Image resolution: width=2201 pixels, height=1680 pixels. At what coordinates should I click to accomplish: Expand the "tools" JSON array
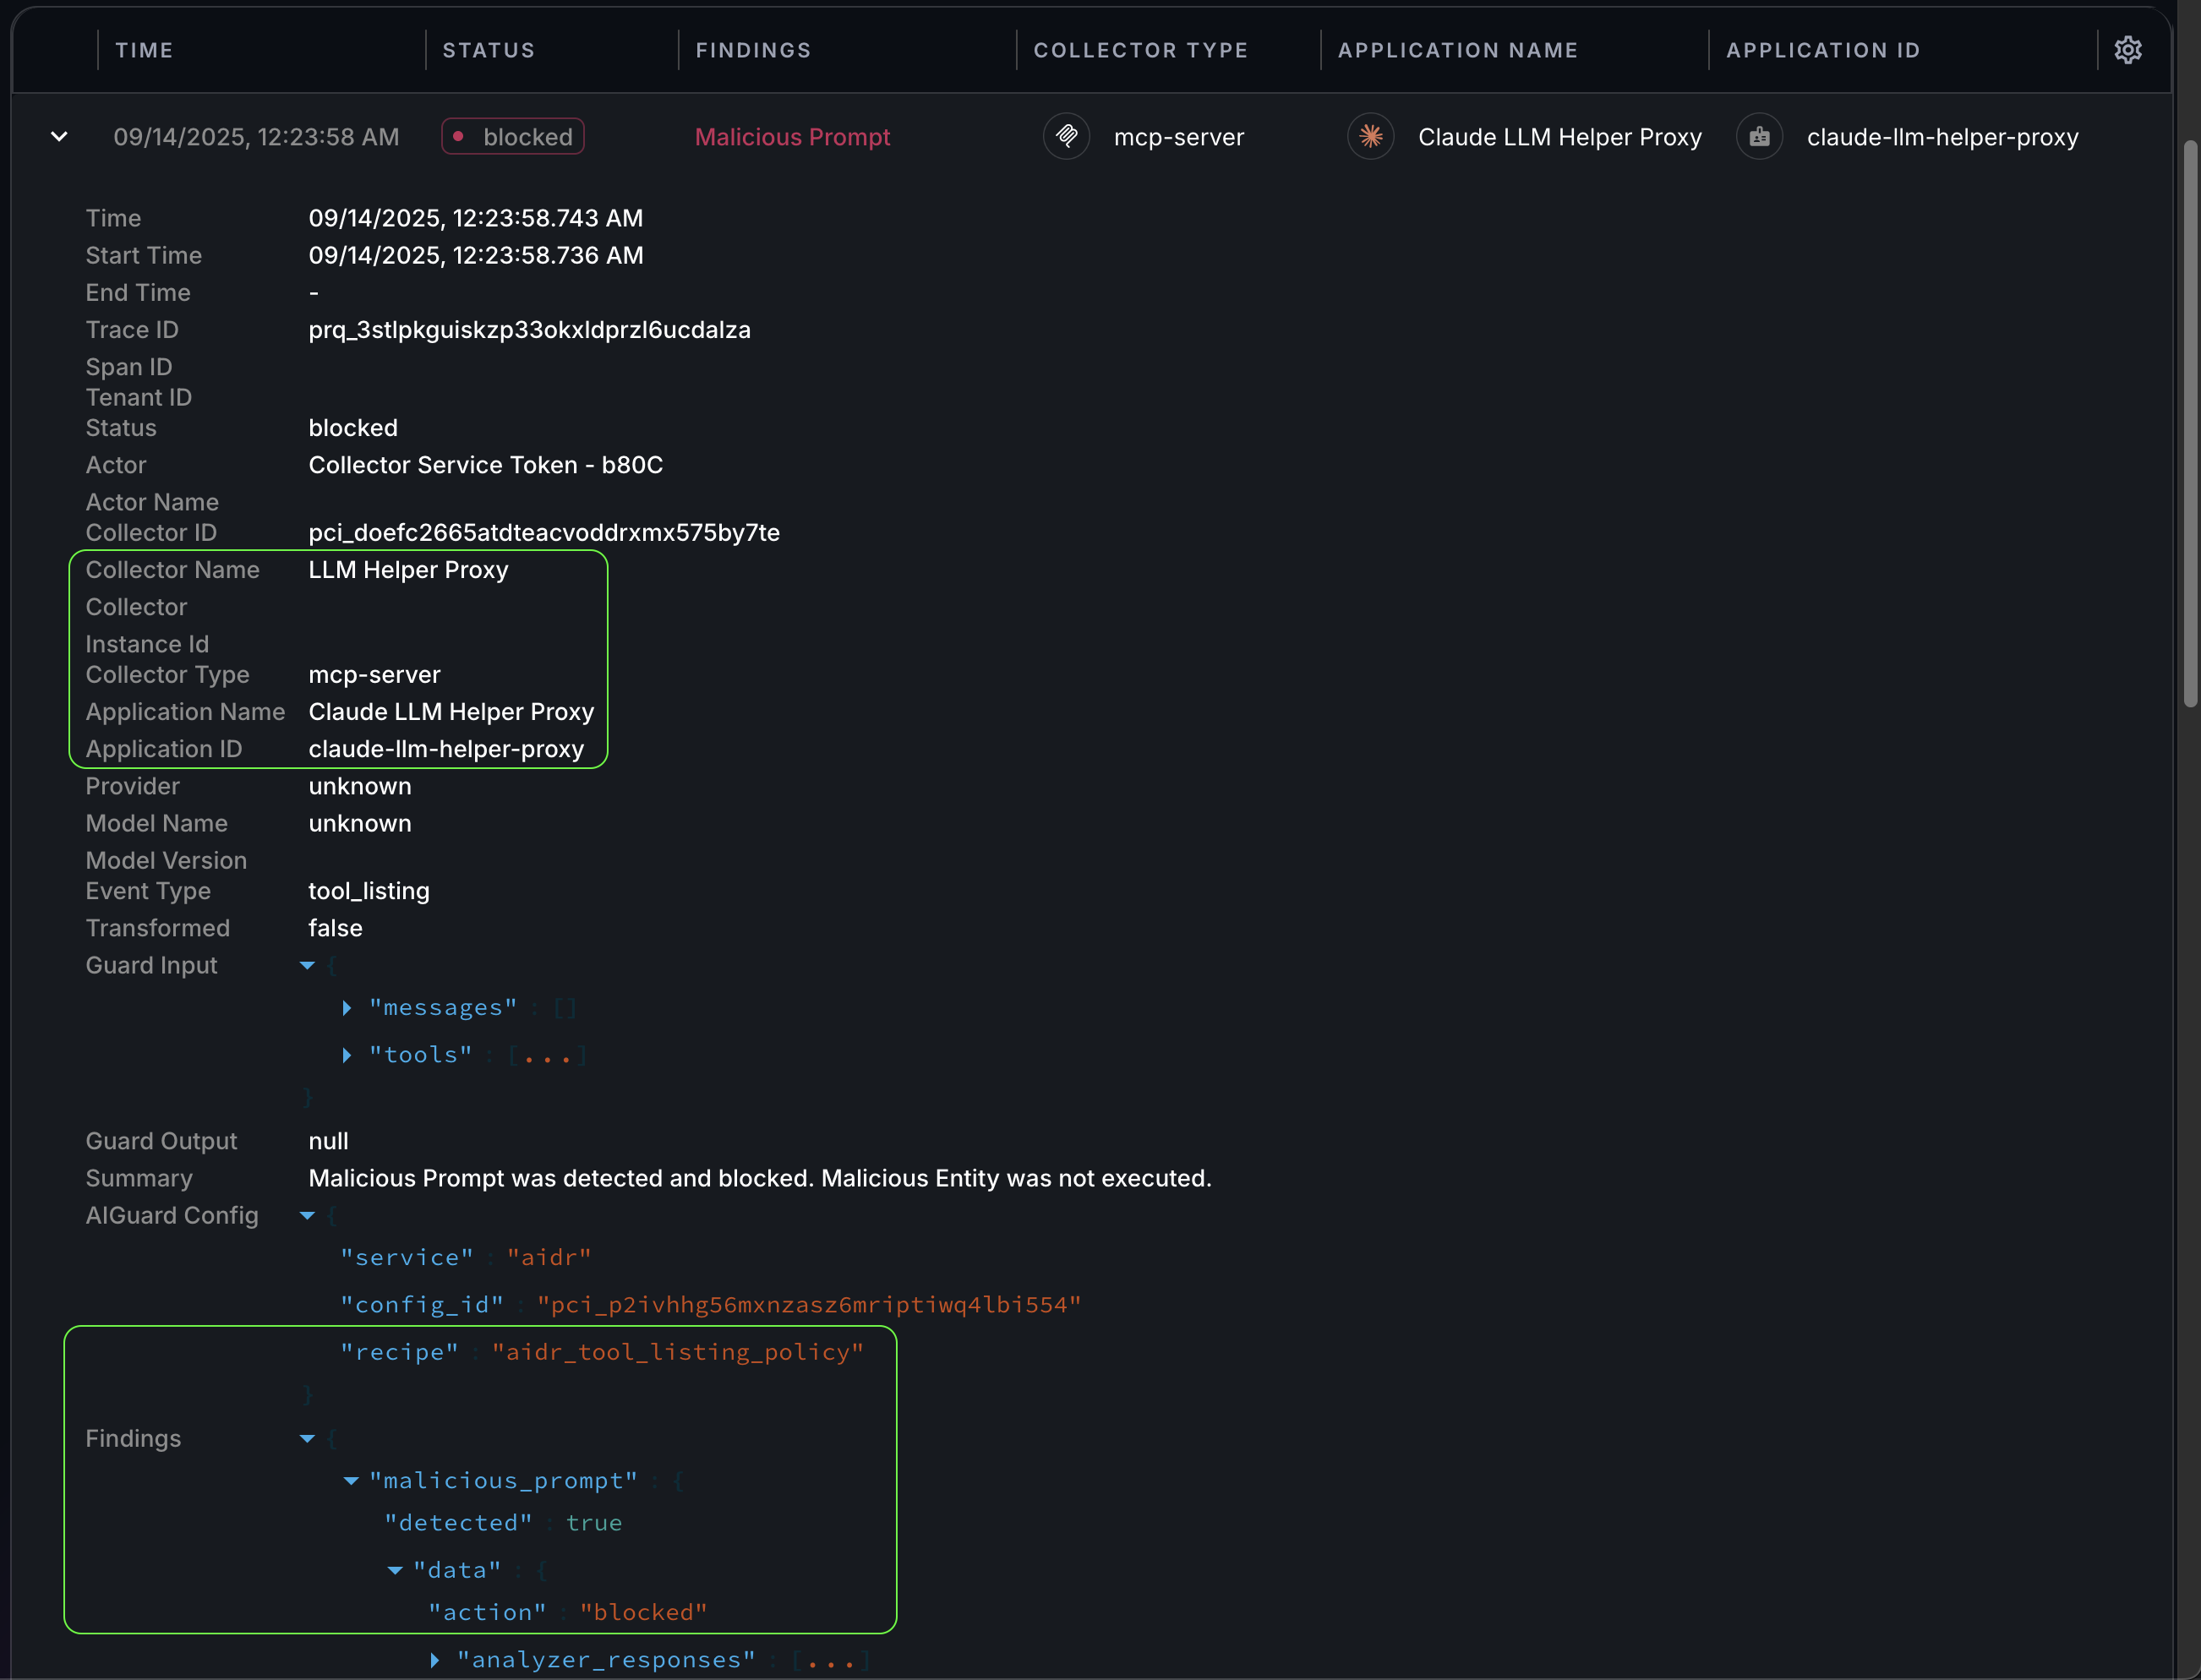pos(347,1054)
